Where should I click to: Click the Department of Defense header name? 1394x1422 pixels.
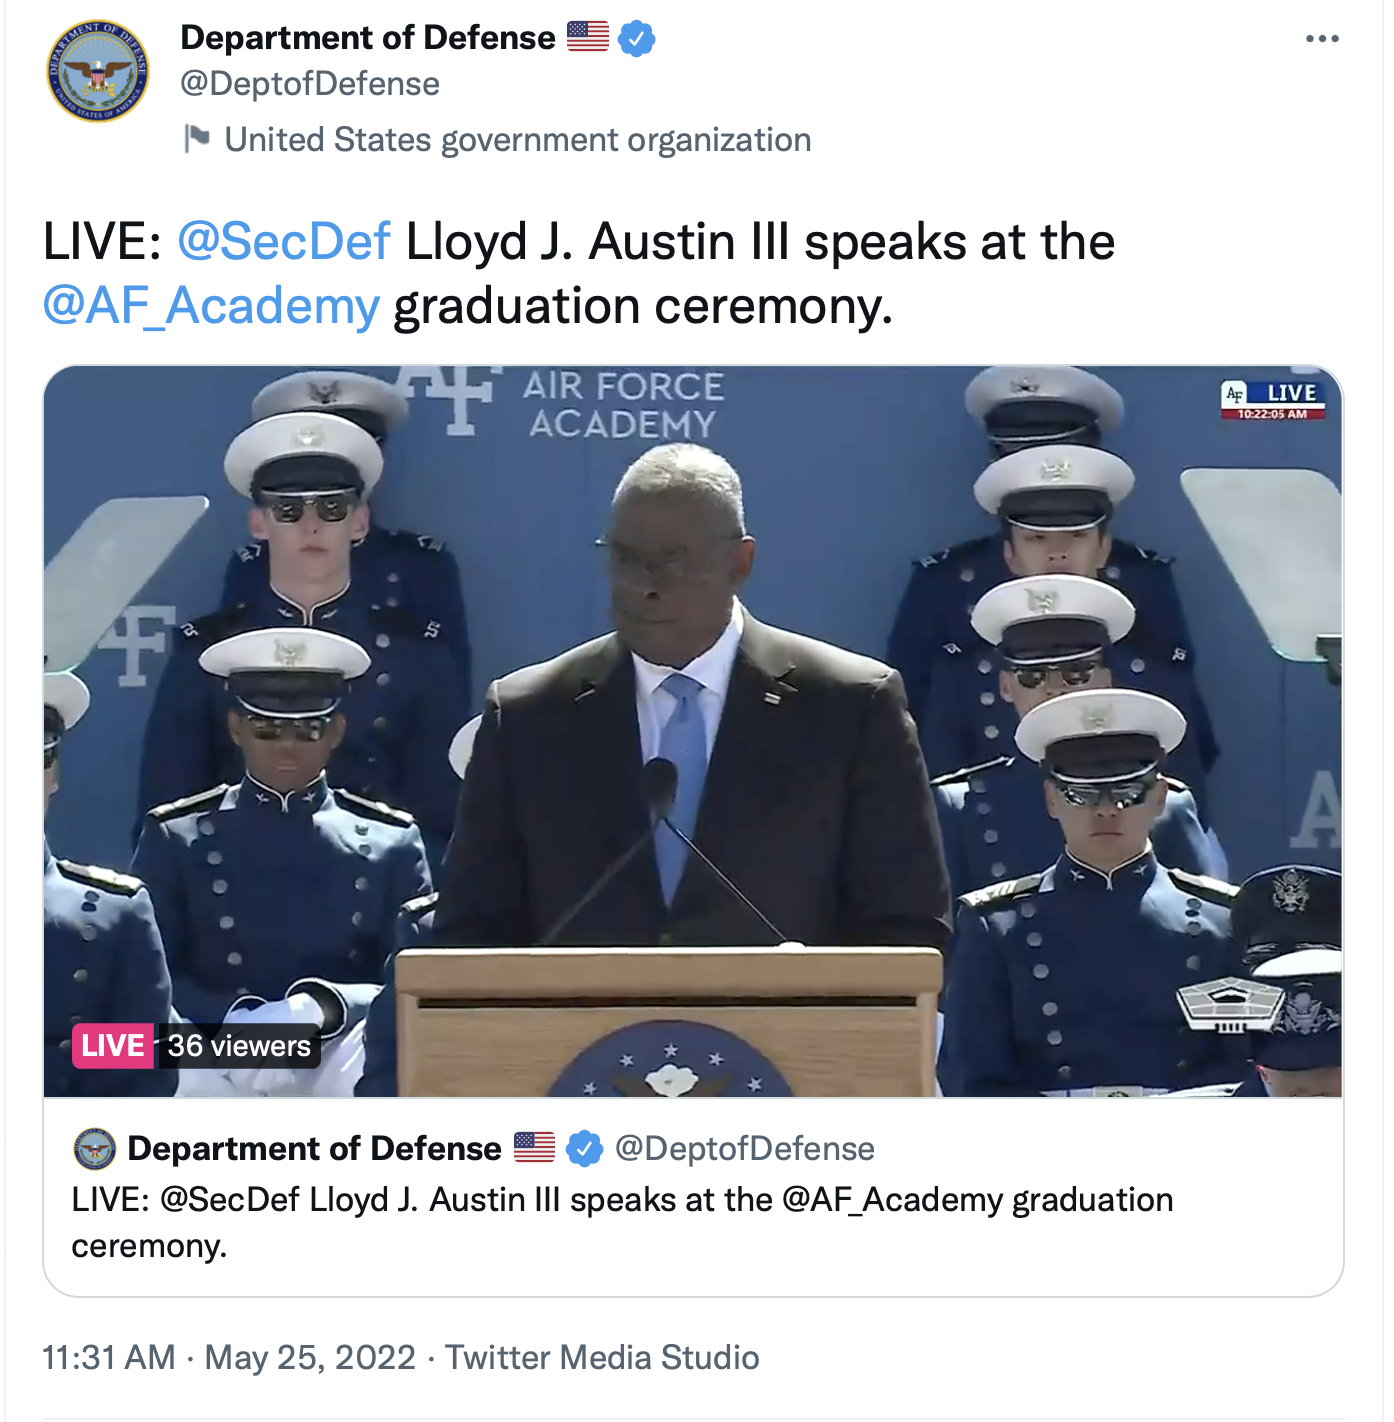coord(368,38)
